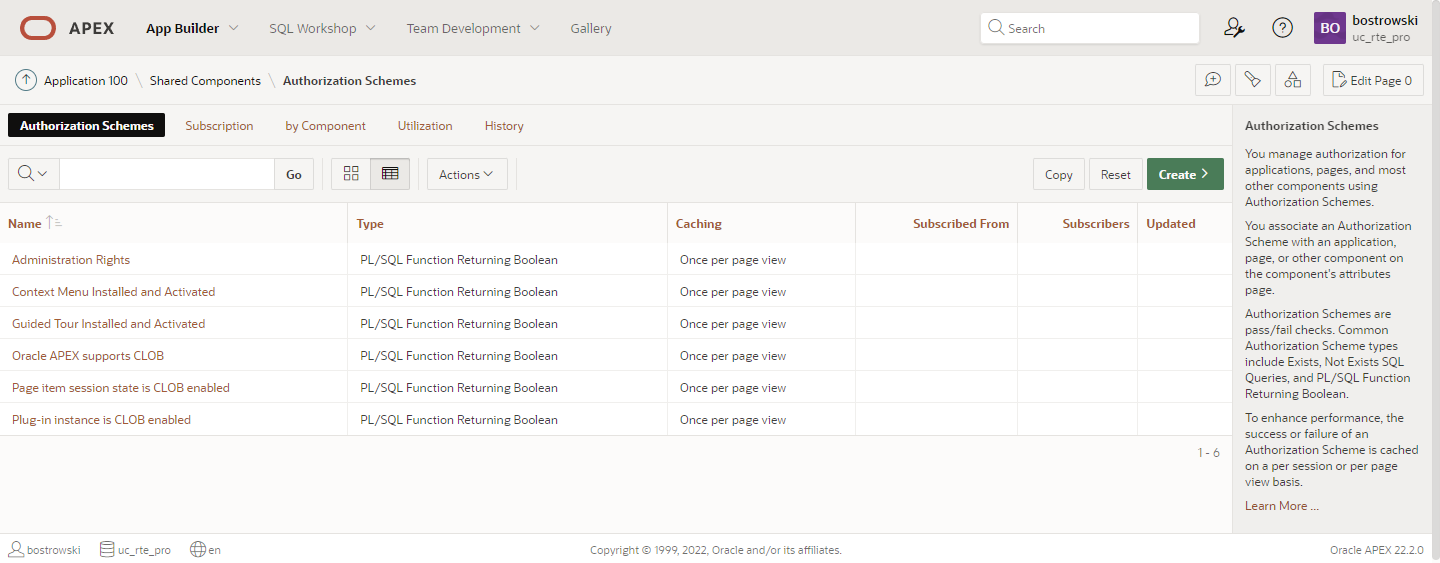Open the administration wrench icon
1440x563 pixels.
click(x=1234, y=28)
